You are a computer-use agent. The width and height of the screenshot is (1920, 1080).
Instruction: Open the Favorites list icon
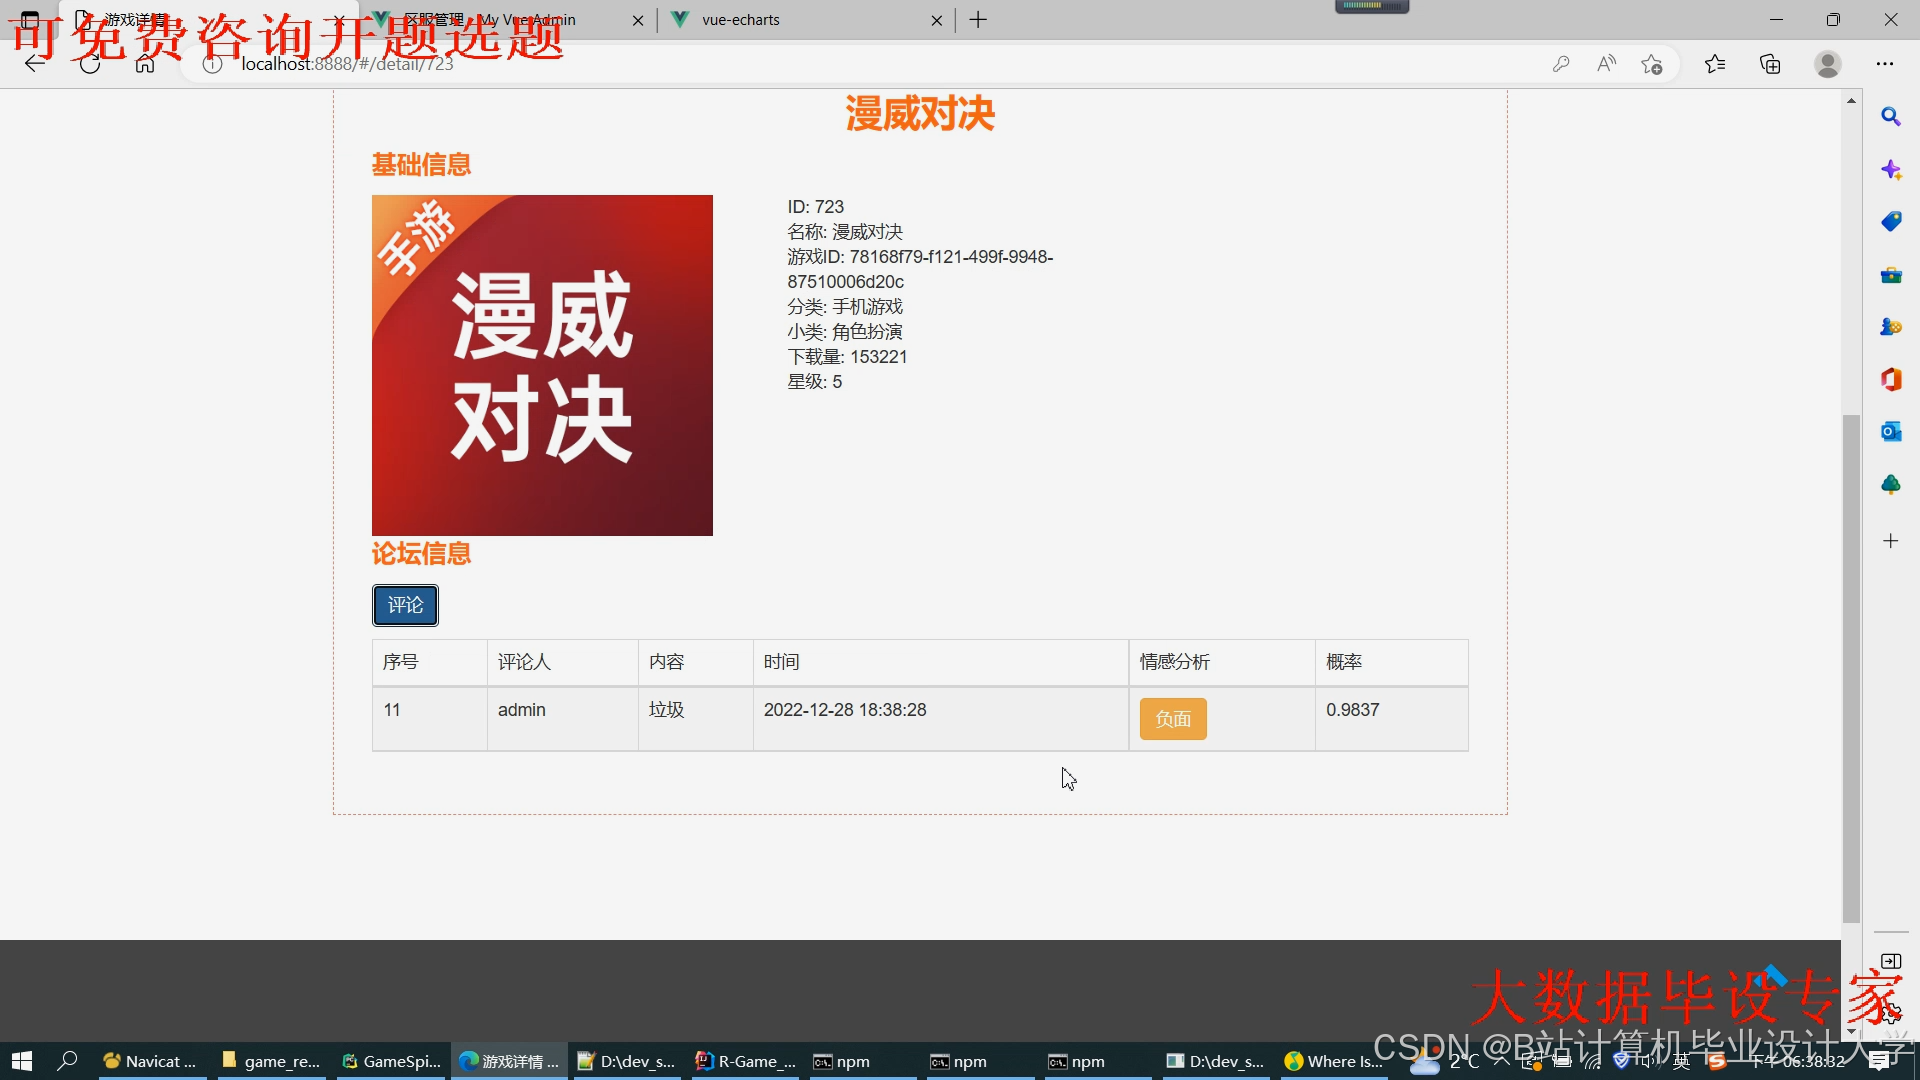tap(1715, 64)
